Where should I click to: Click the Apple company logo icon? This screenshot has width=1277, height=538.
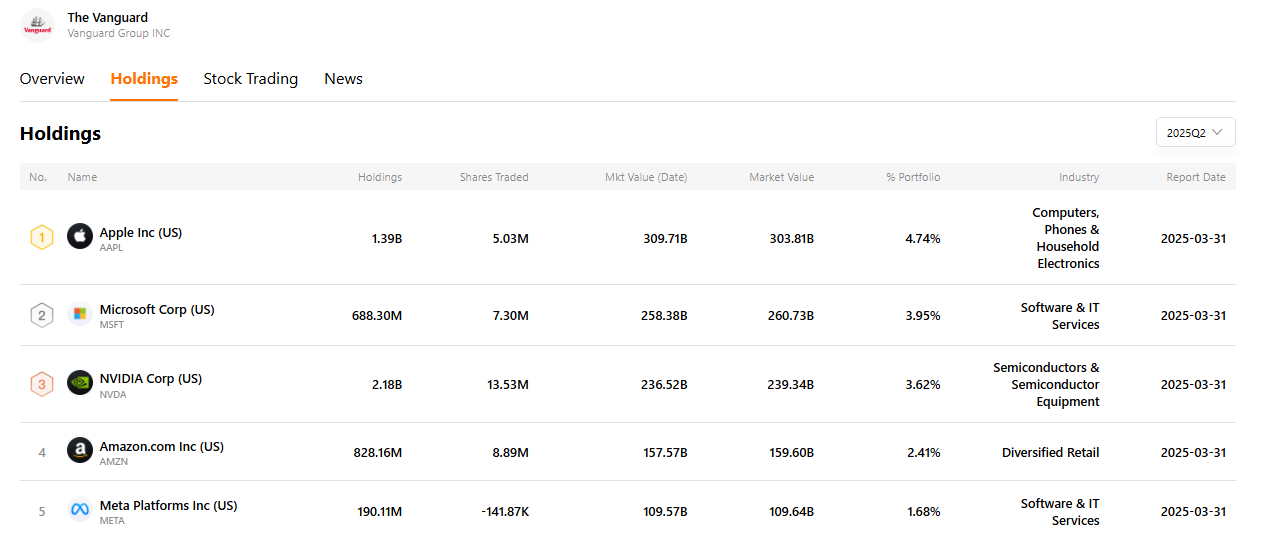point(80,237)
